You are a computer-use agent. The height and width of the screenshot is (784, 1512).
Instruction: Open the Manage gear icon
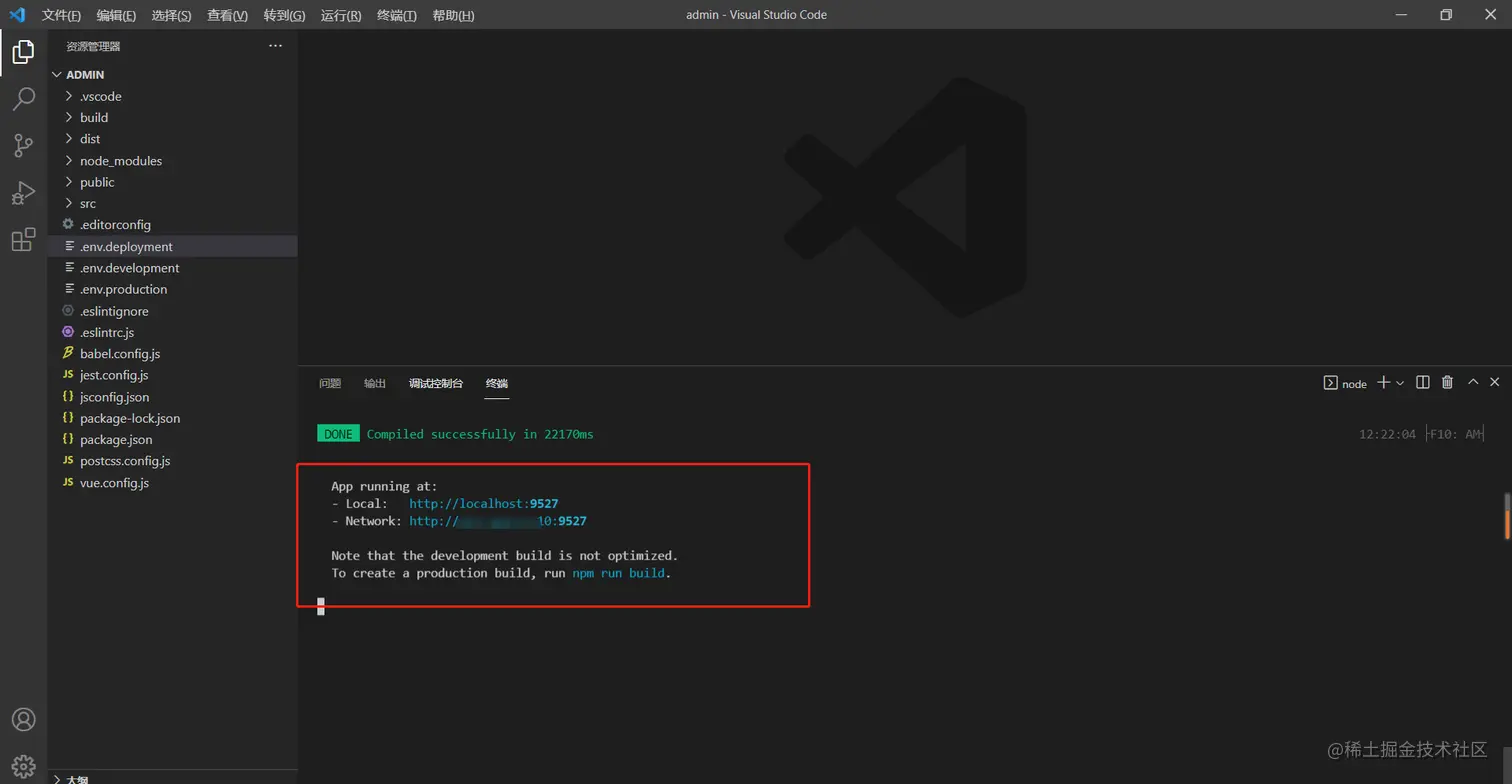coord(23,766)
